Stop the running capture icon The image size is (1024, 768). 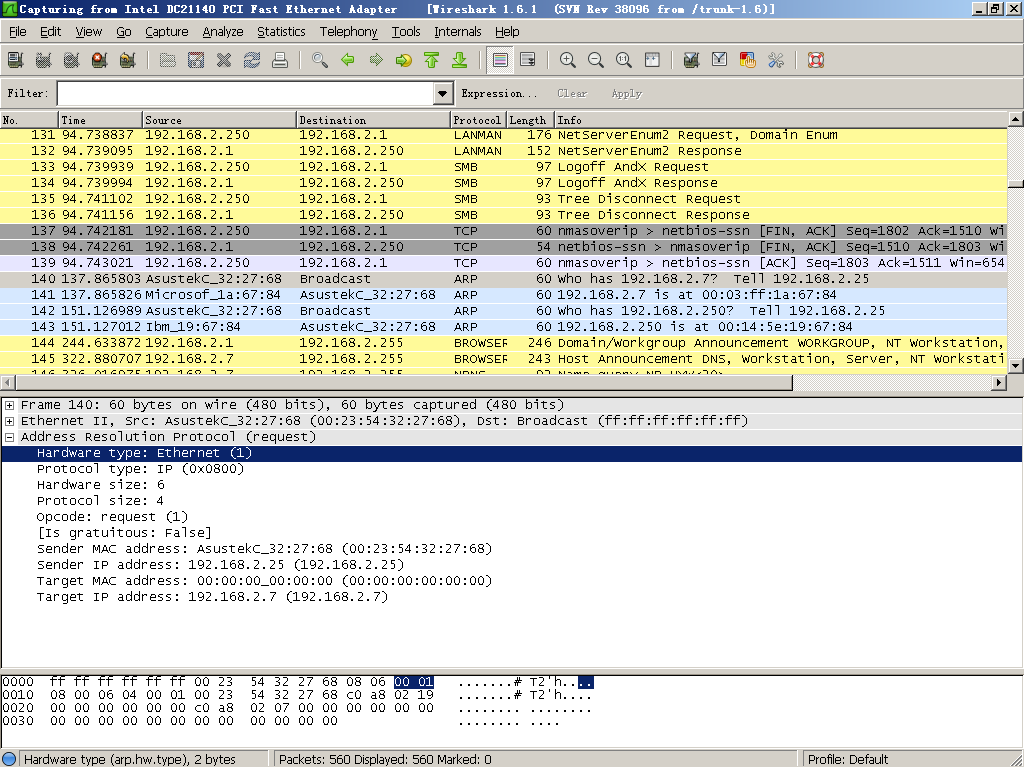pos(100,60)
